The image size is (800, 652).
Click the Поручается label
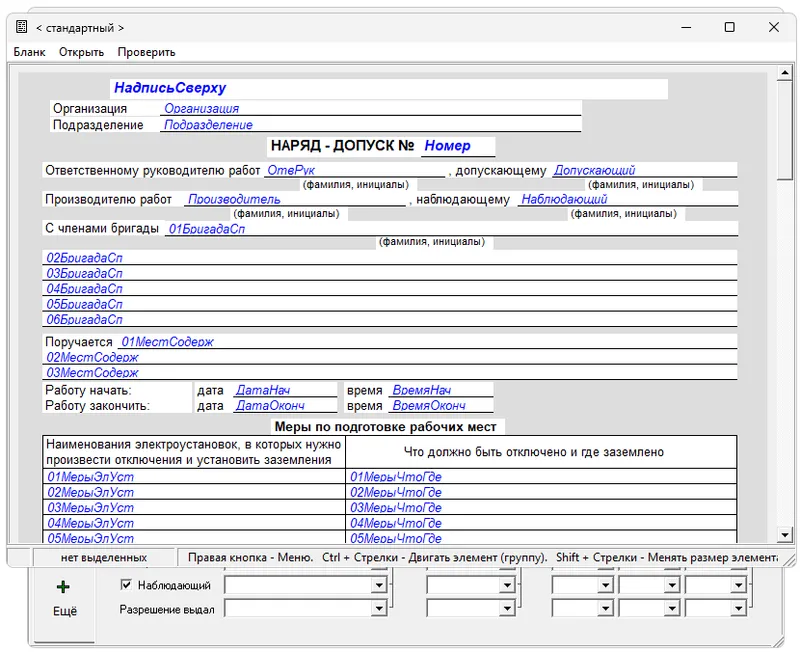click(79, 342)
